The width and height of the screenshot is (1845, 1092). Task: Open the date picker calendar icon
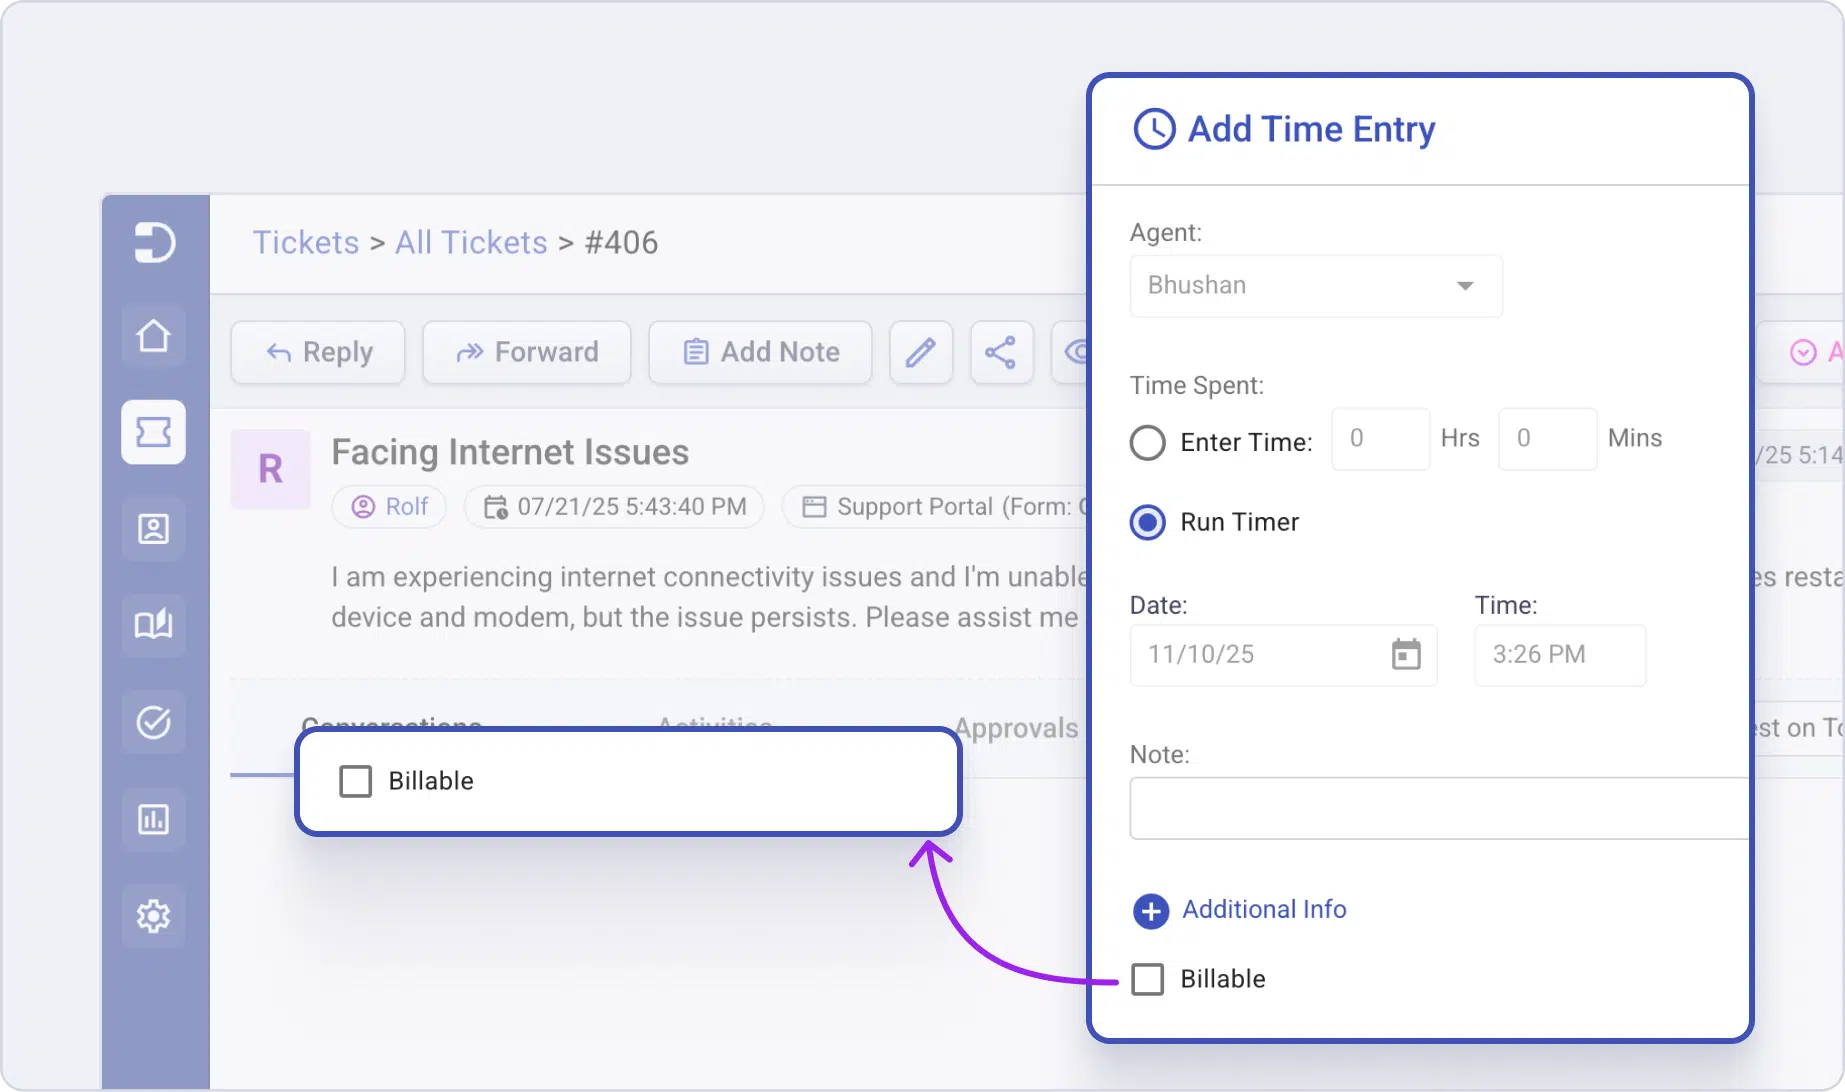point(1406,655)
